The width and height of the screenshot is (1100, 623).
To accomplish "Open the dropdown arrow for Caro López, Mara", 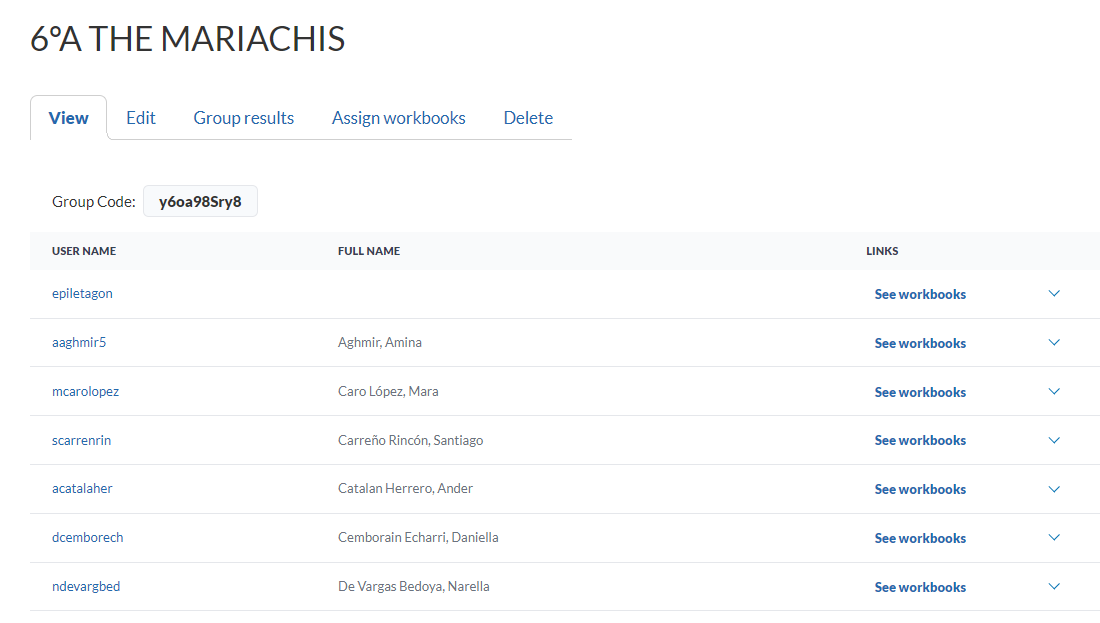I will click(1053, 392).
